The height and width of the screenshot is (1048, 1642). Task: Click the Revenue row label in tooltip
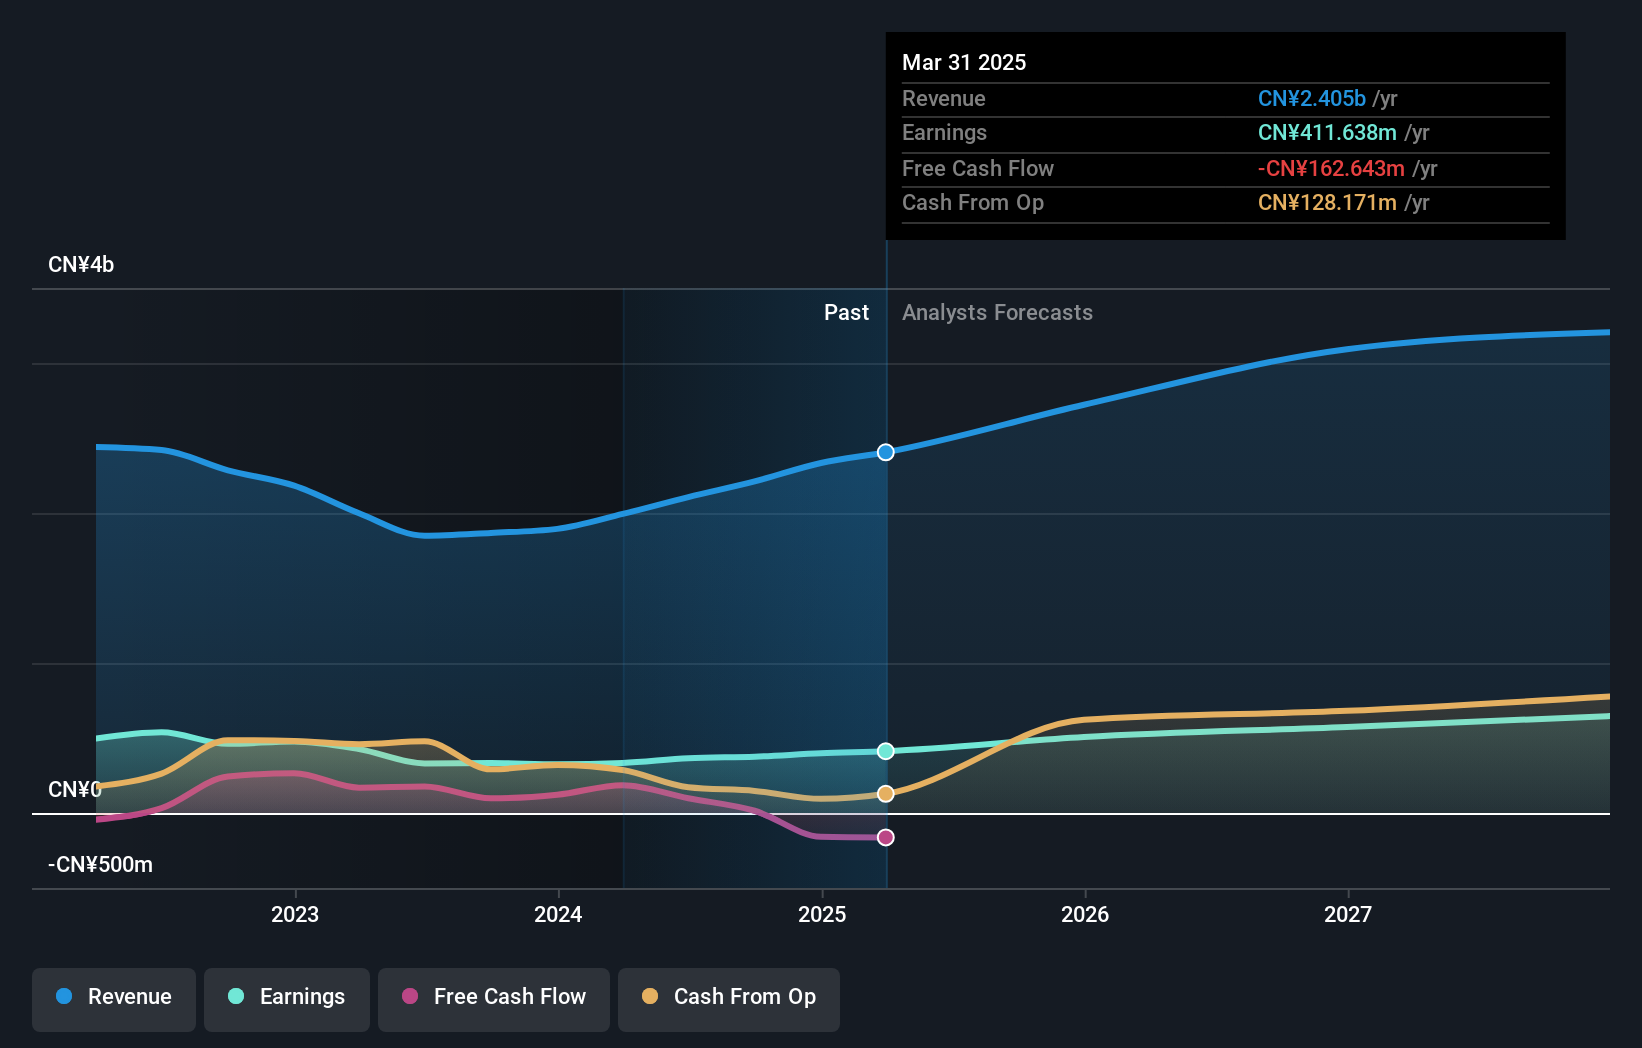[944, 98]
